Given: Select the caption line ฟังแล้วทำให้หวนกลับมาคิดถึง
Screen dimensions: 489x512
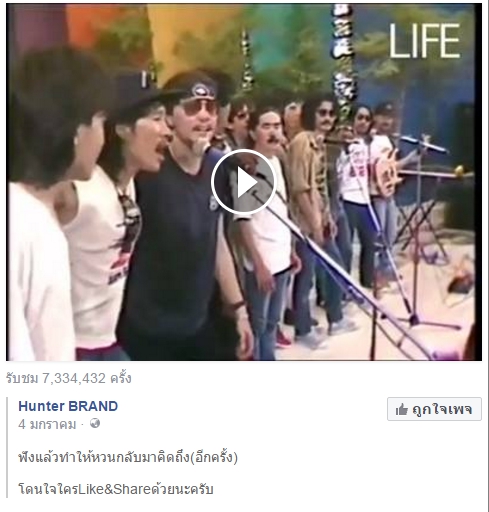Looking at the screenshot, I should coord(128,457).
